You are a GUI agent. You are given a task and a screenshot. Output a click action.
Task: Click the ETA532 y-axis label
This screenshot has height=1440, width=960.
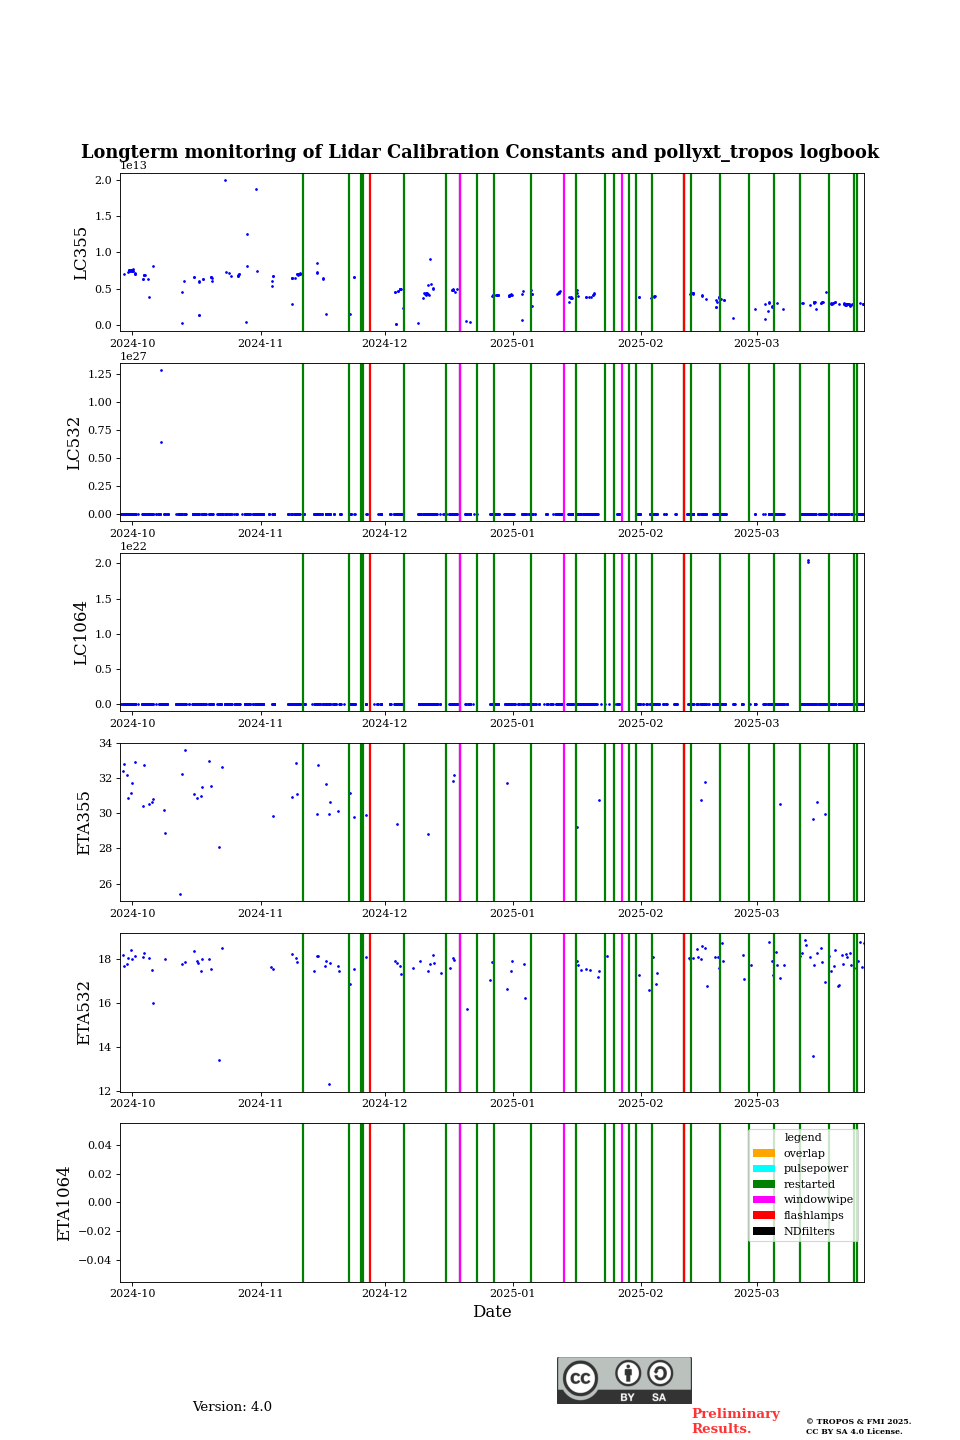tap(84, 1013)
